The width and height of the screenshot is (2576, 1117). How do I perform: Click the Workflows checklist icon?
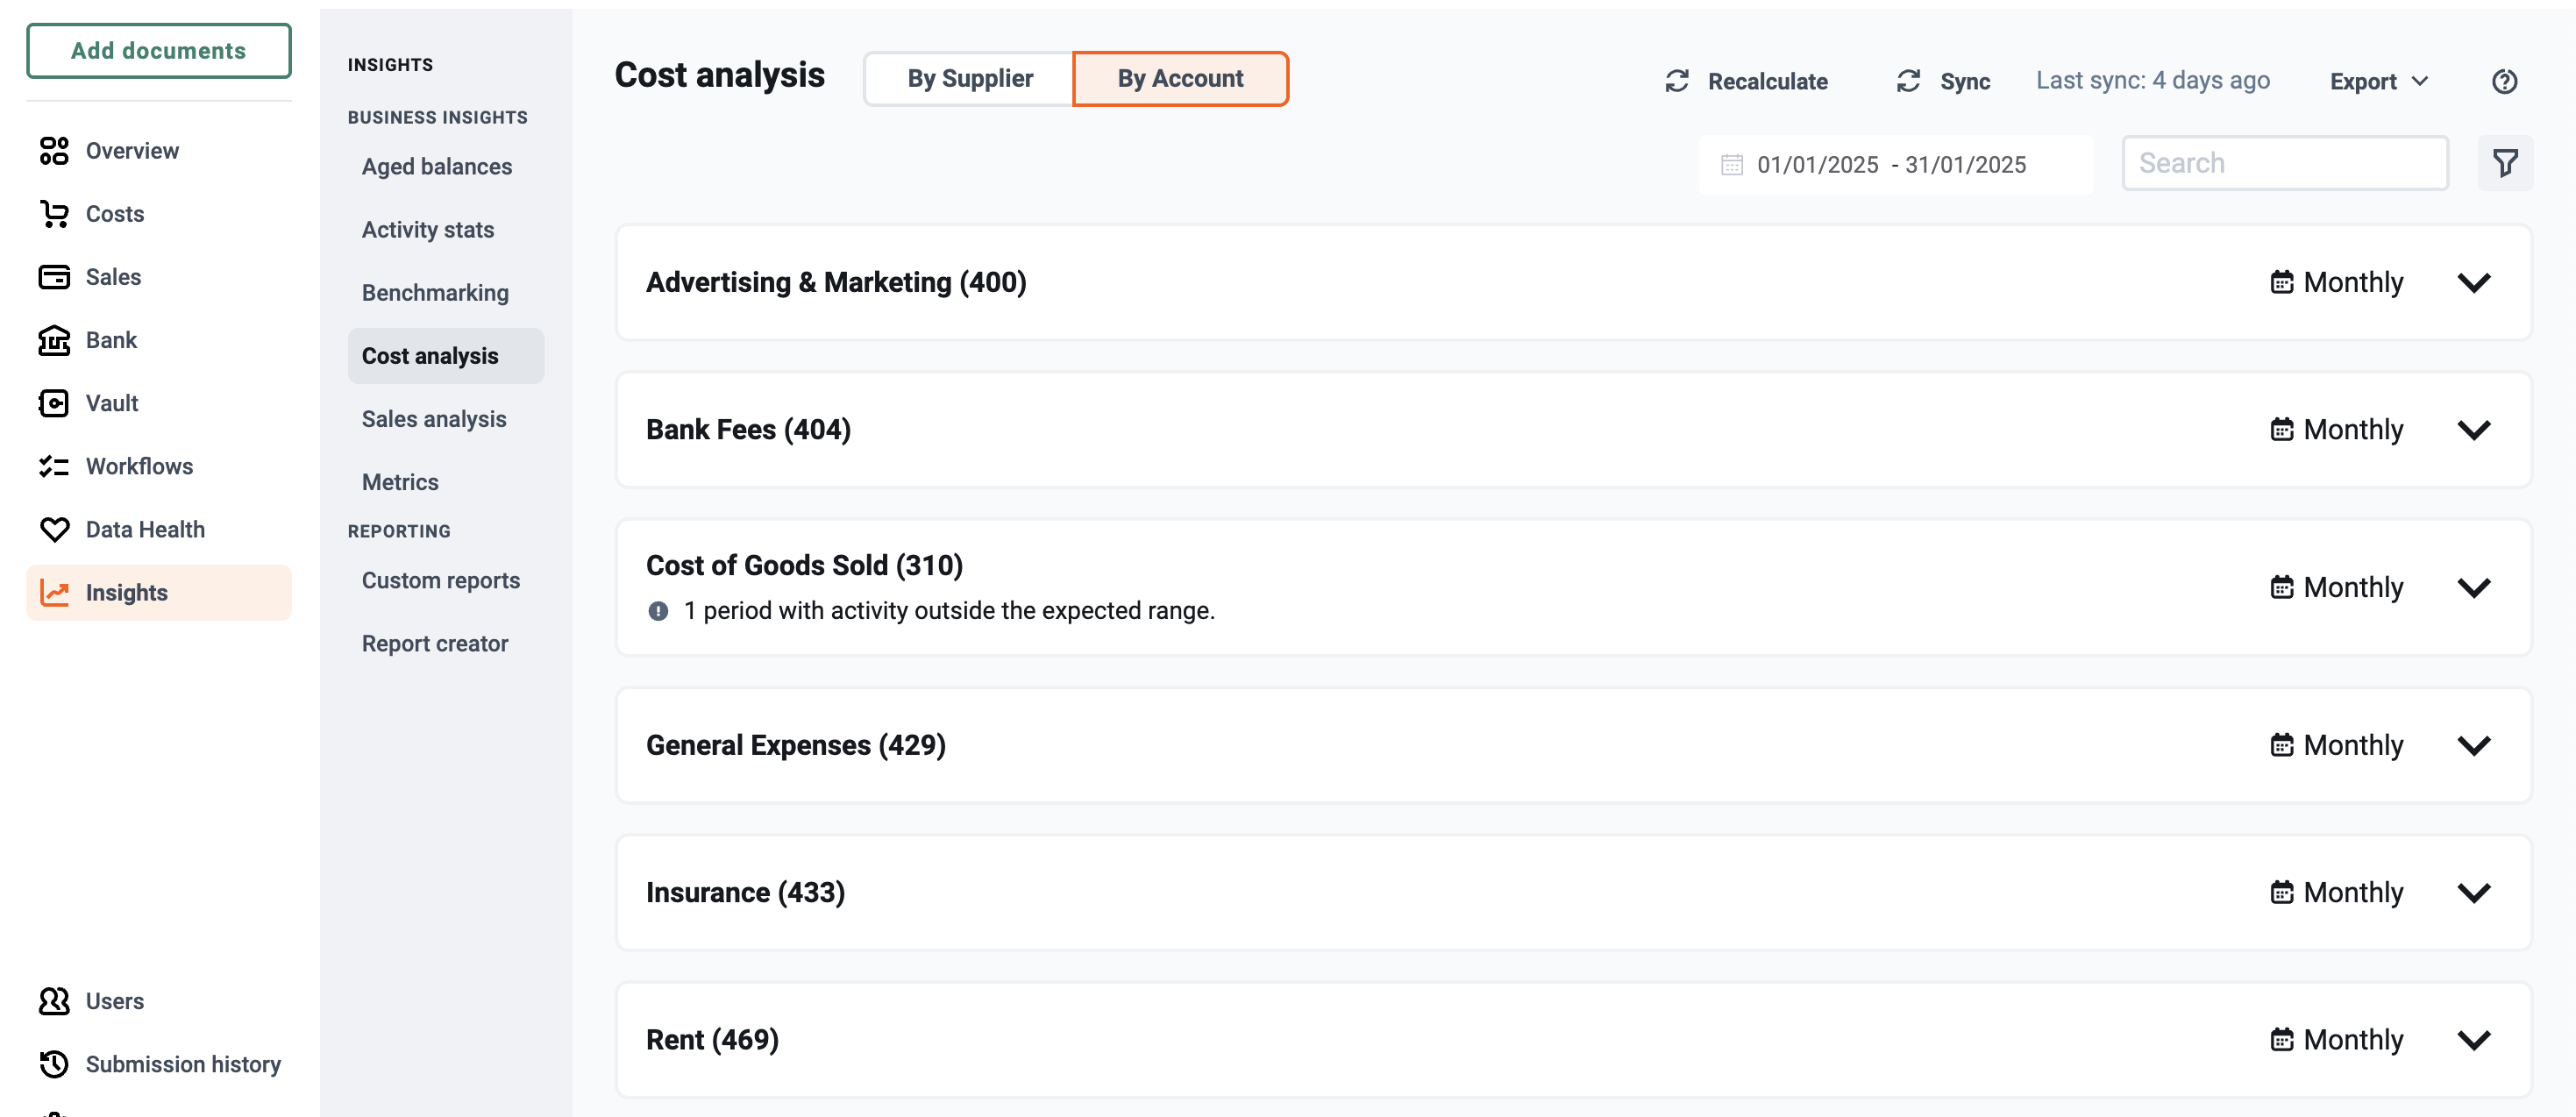click(x=54, y=466)
